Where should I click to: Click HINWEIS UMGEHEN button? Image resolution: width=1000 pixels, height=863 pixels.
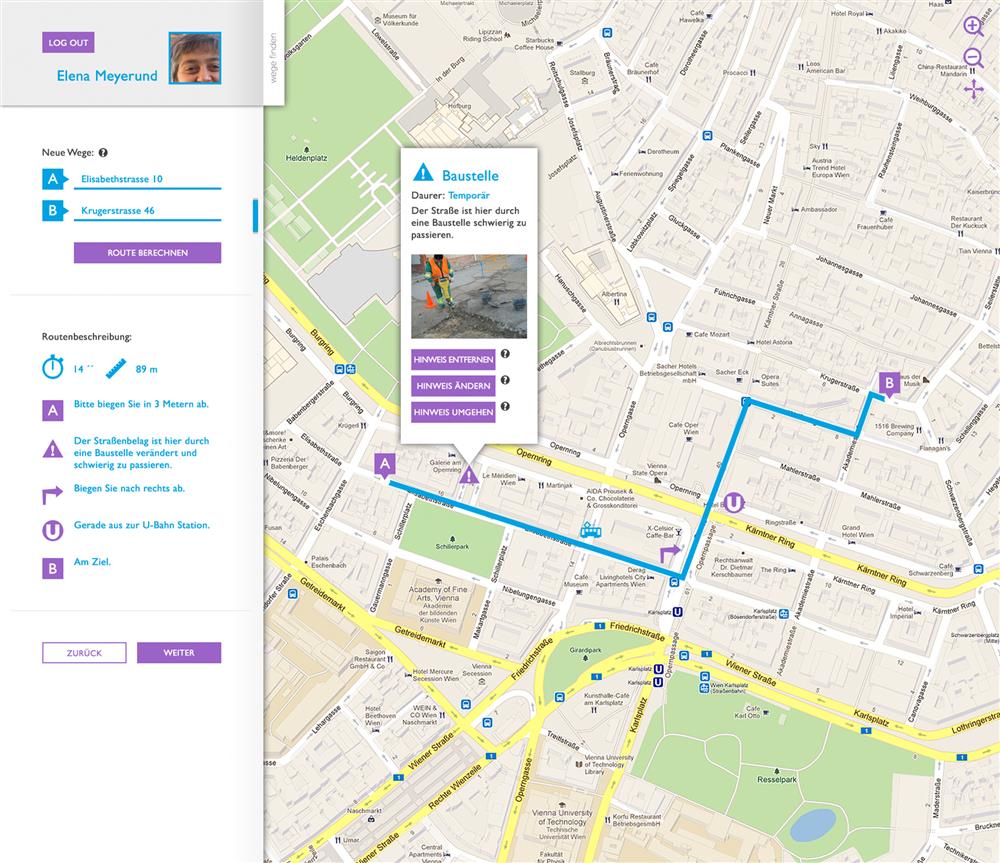point(453,412)
